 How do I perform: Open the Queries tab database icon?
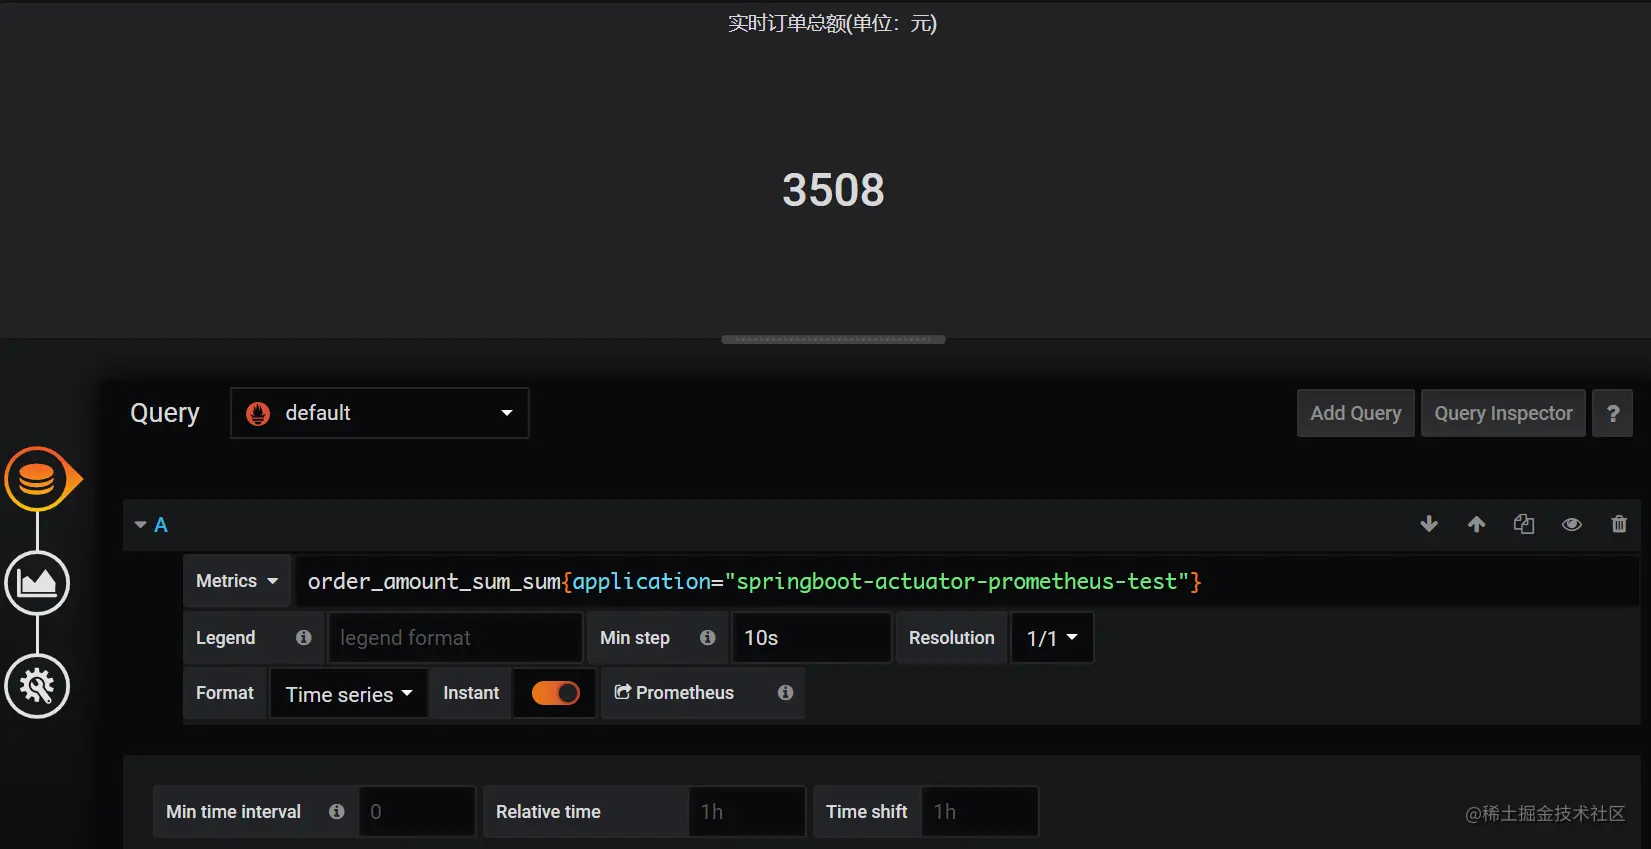tap(37, 479)
